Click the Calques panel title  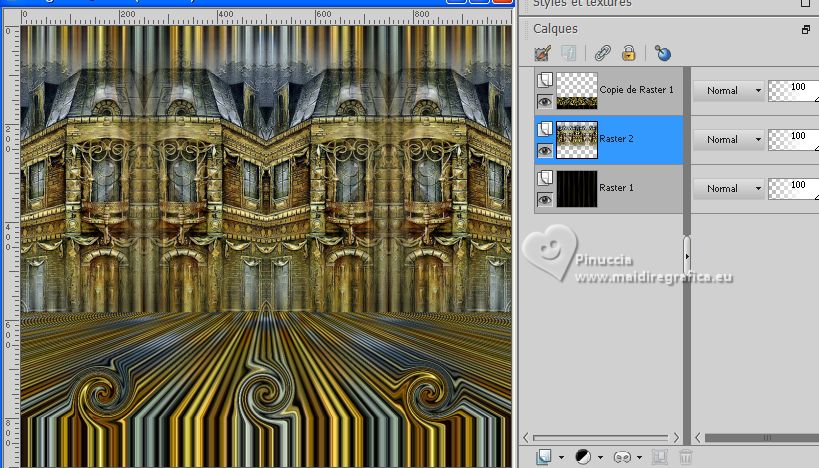[555, 29]
